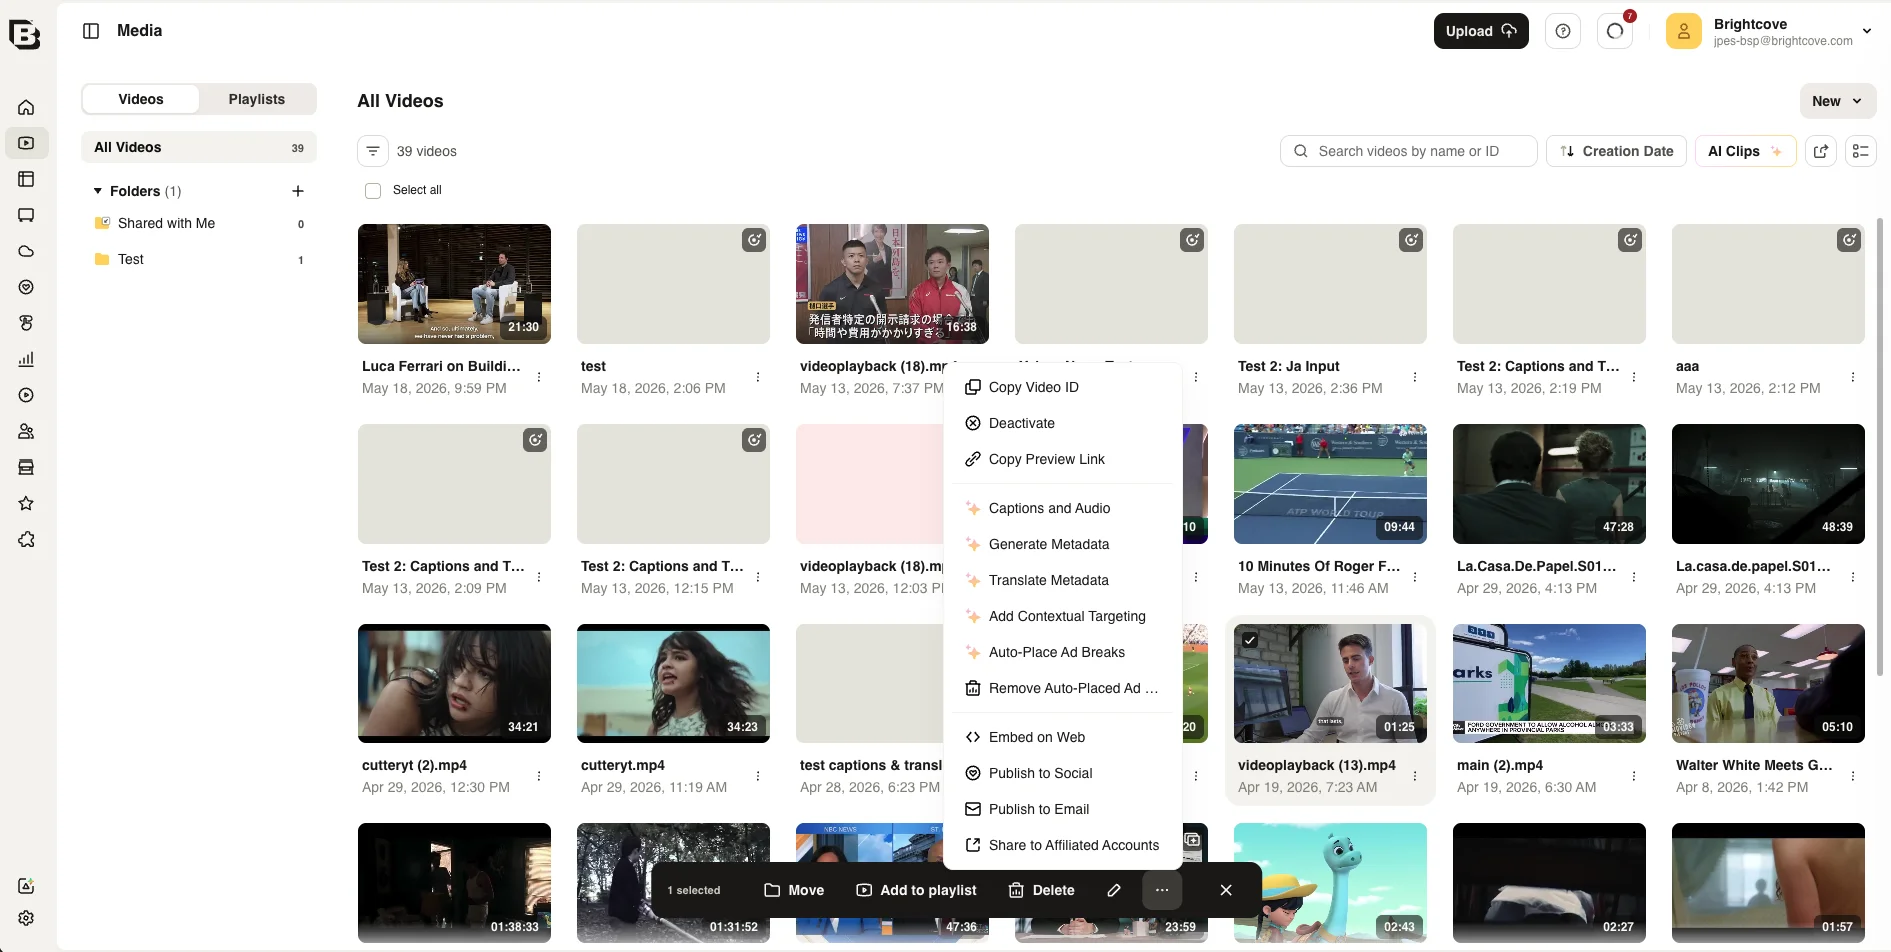Open the 10 Minutes Of Roger F thumbnail
The width and height of the screenshot is (1891, 952).
coord(1330,484)
